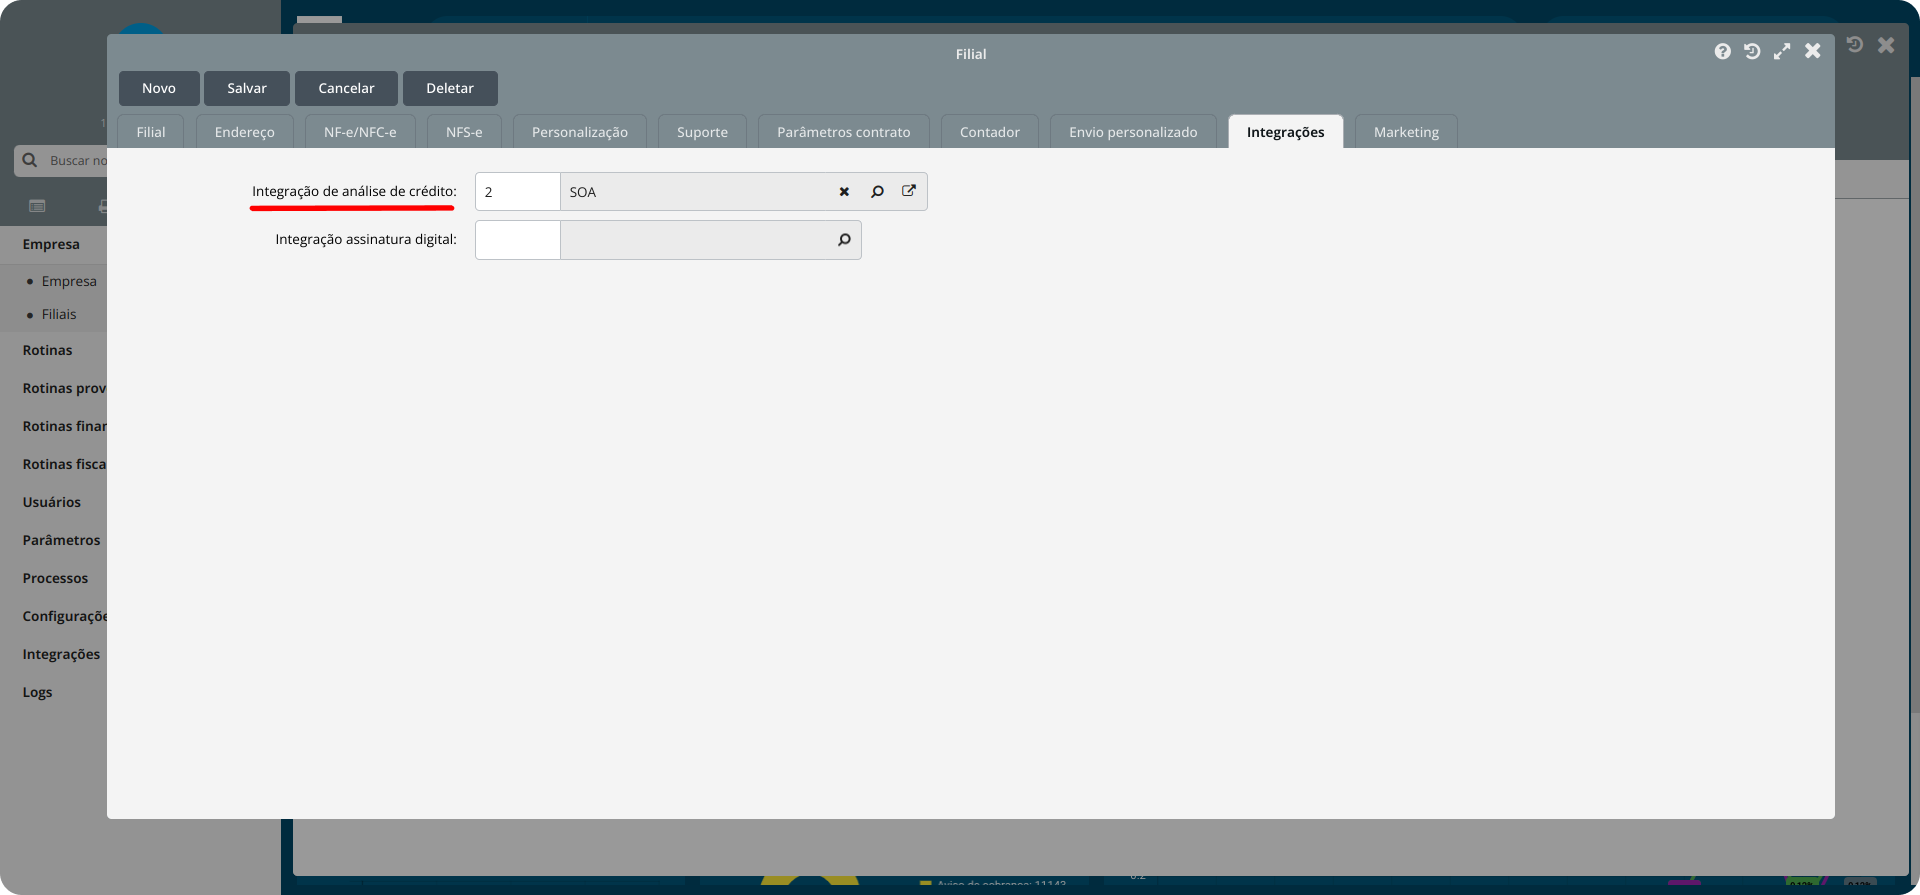The width and height of the screenshot is (1920, 895).
Task: Click the Cancelar button
Action: 346,88
